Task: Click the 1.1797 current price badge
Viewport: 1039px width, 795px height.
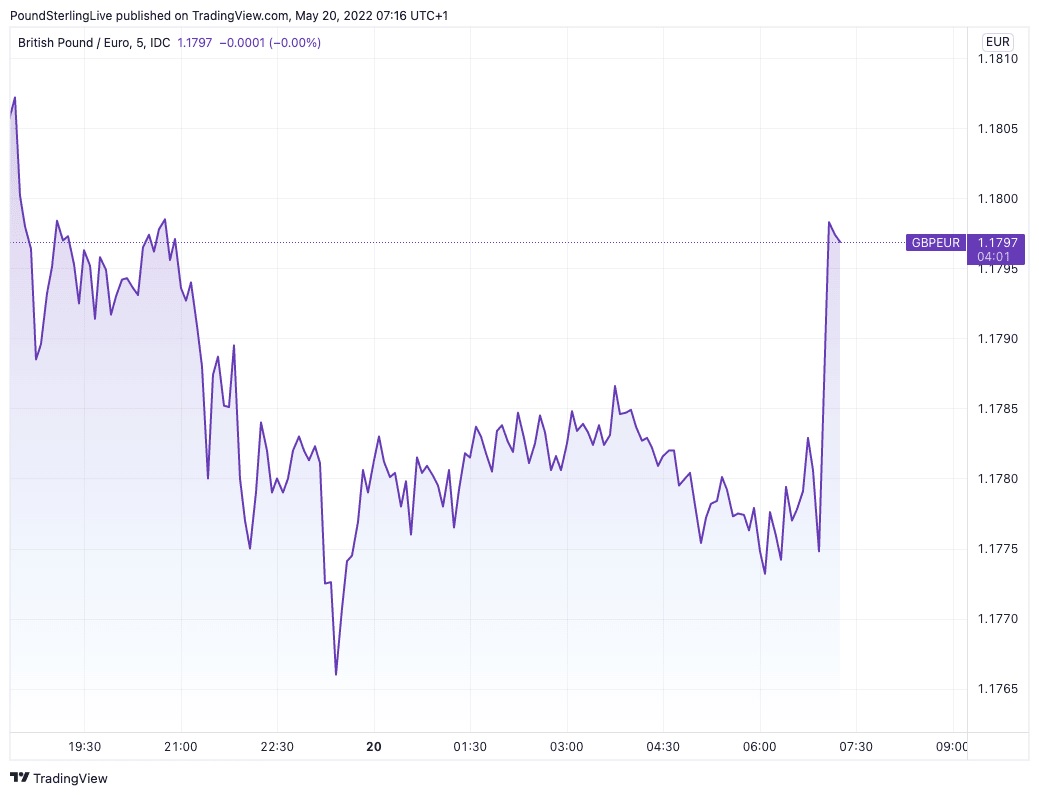Action: [x=997, y=242]
